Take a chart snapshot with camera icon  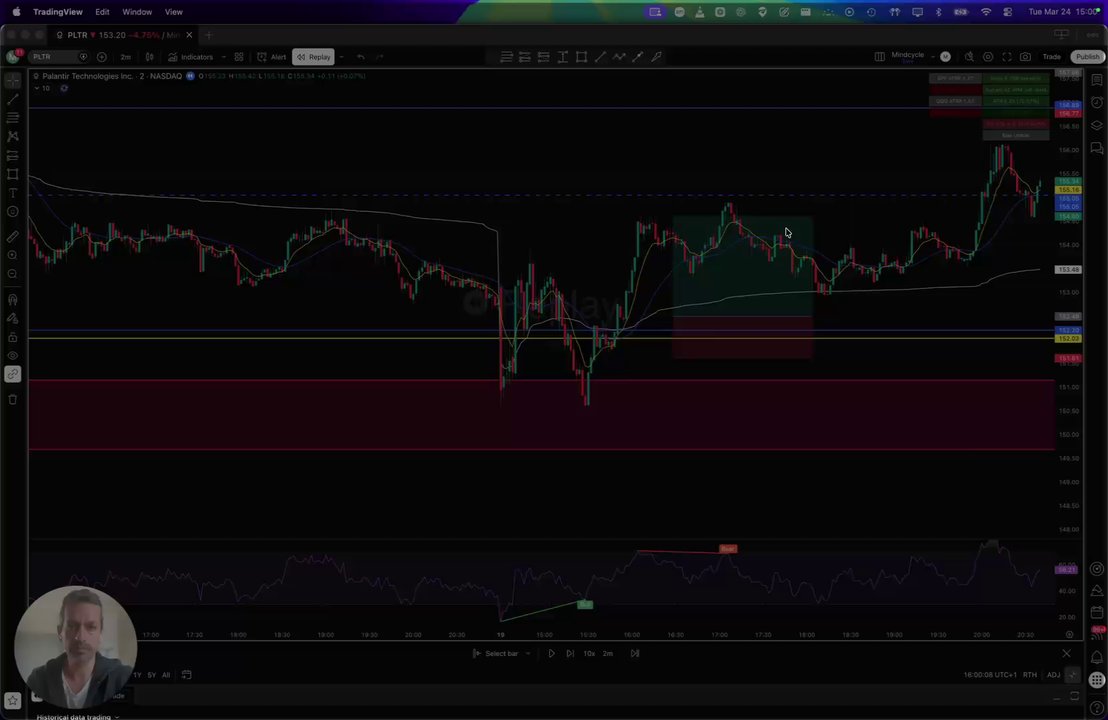tap(1025, 57)
